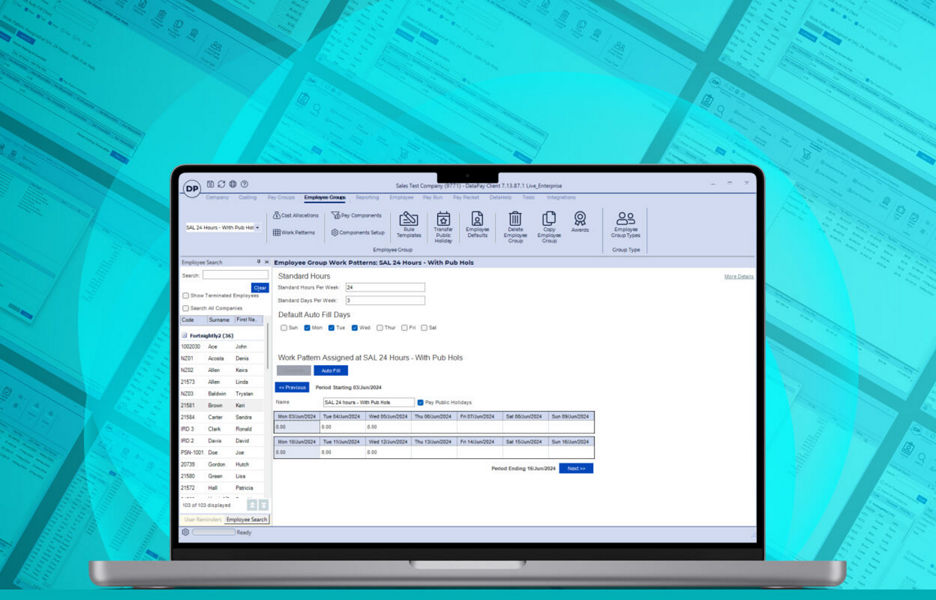Click the DP application logo button

(192, 189)
